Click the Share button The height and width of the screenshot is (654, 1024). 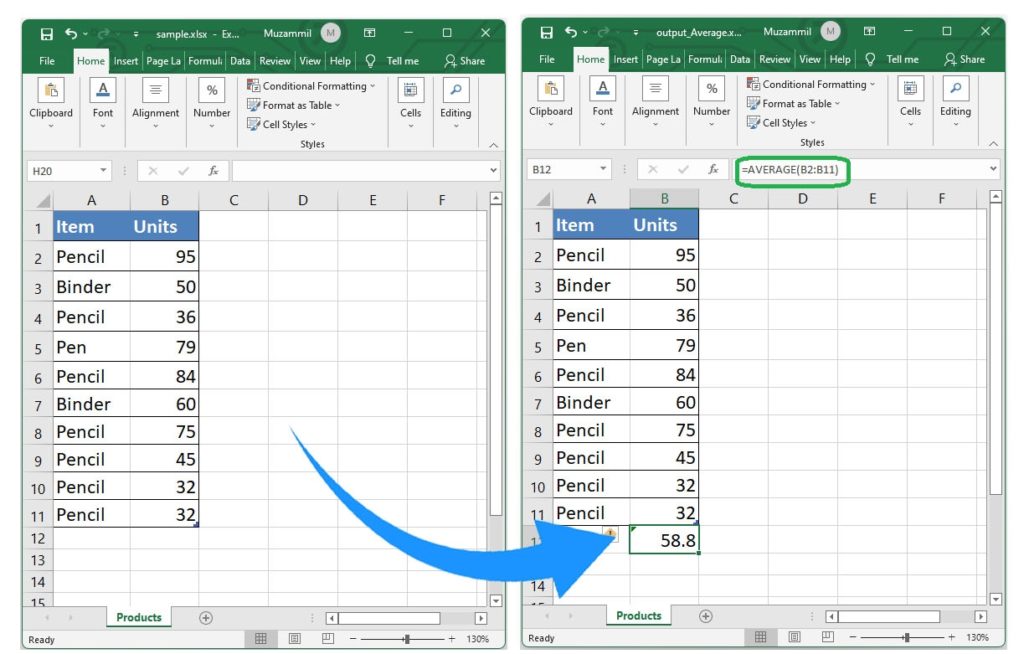tap(963, 58)
